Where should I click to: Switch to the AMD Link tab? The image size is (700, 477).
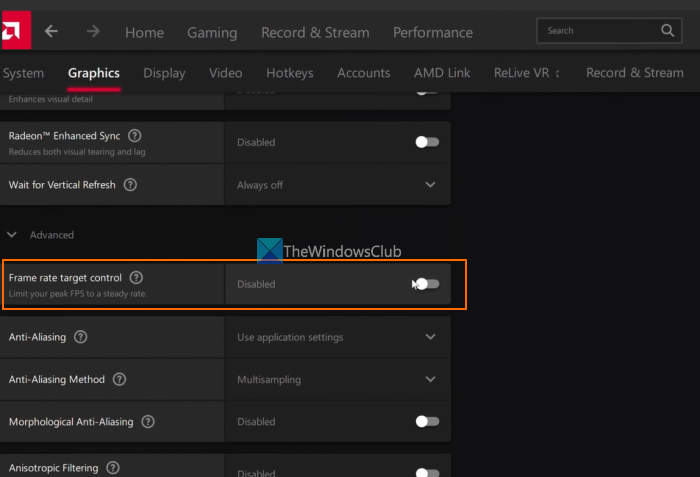(x=442, y=73)
